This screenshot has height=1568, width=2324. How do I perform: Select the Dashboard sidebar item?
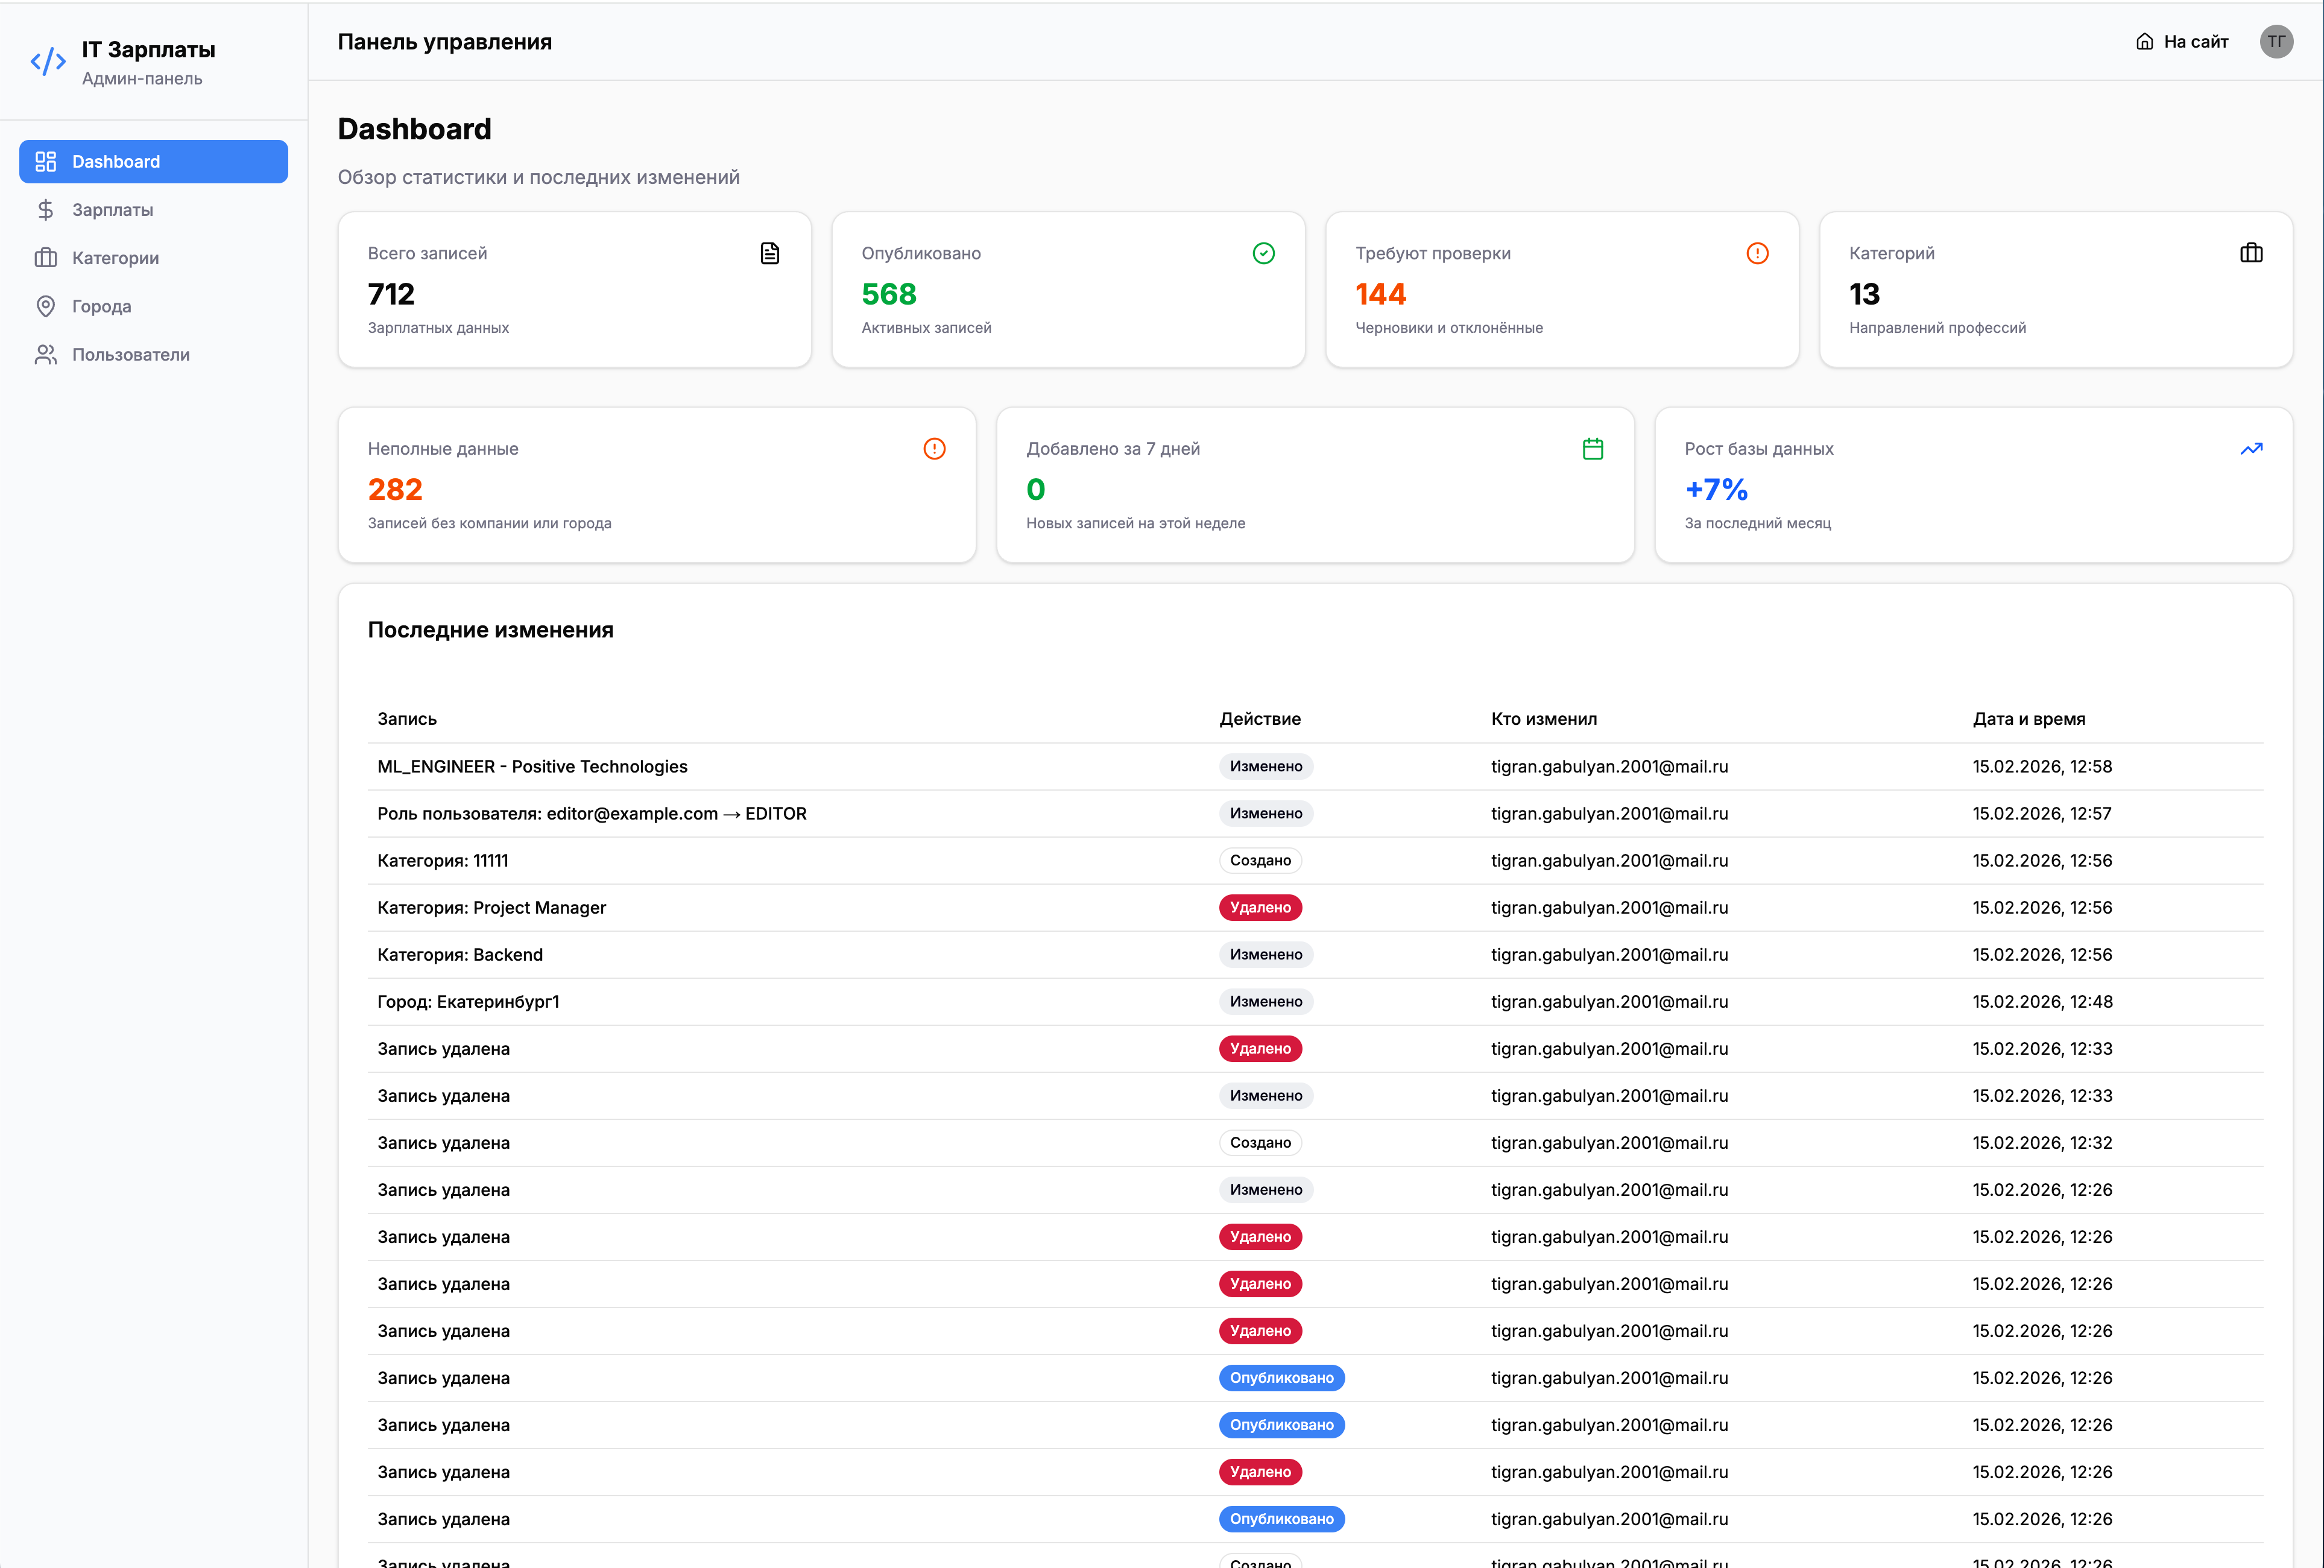tap(153, 162)
